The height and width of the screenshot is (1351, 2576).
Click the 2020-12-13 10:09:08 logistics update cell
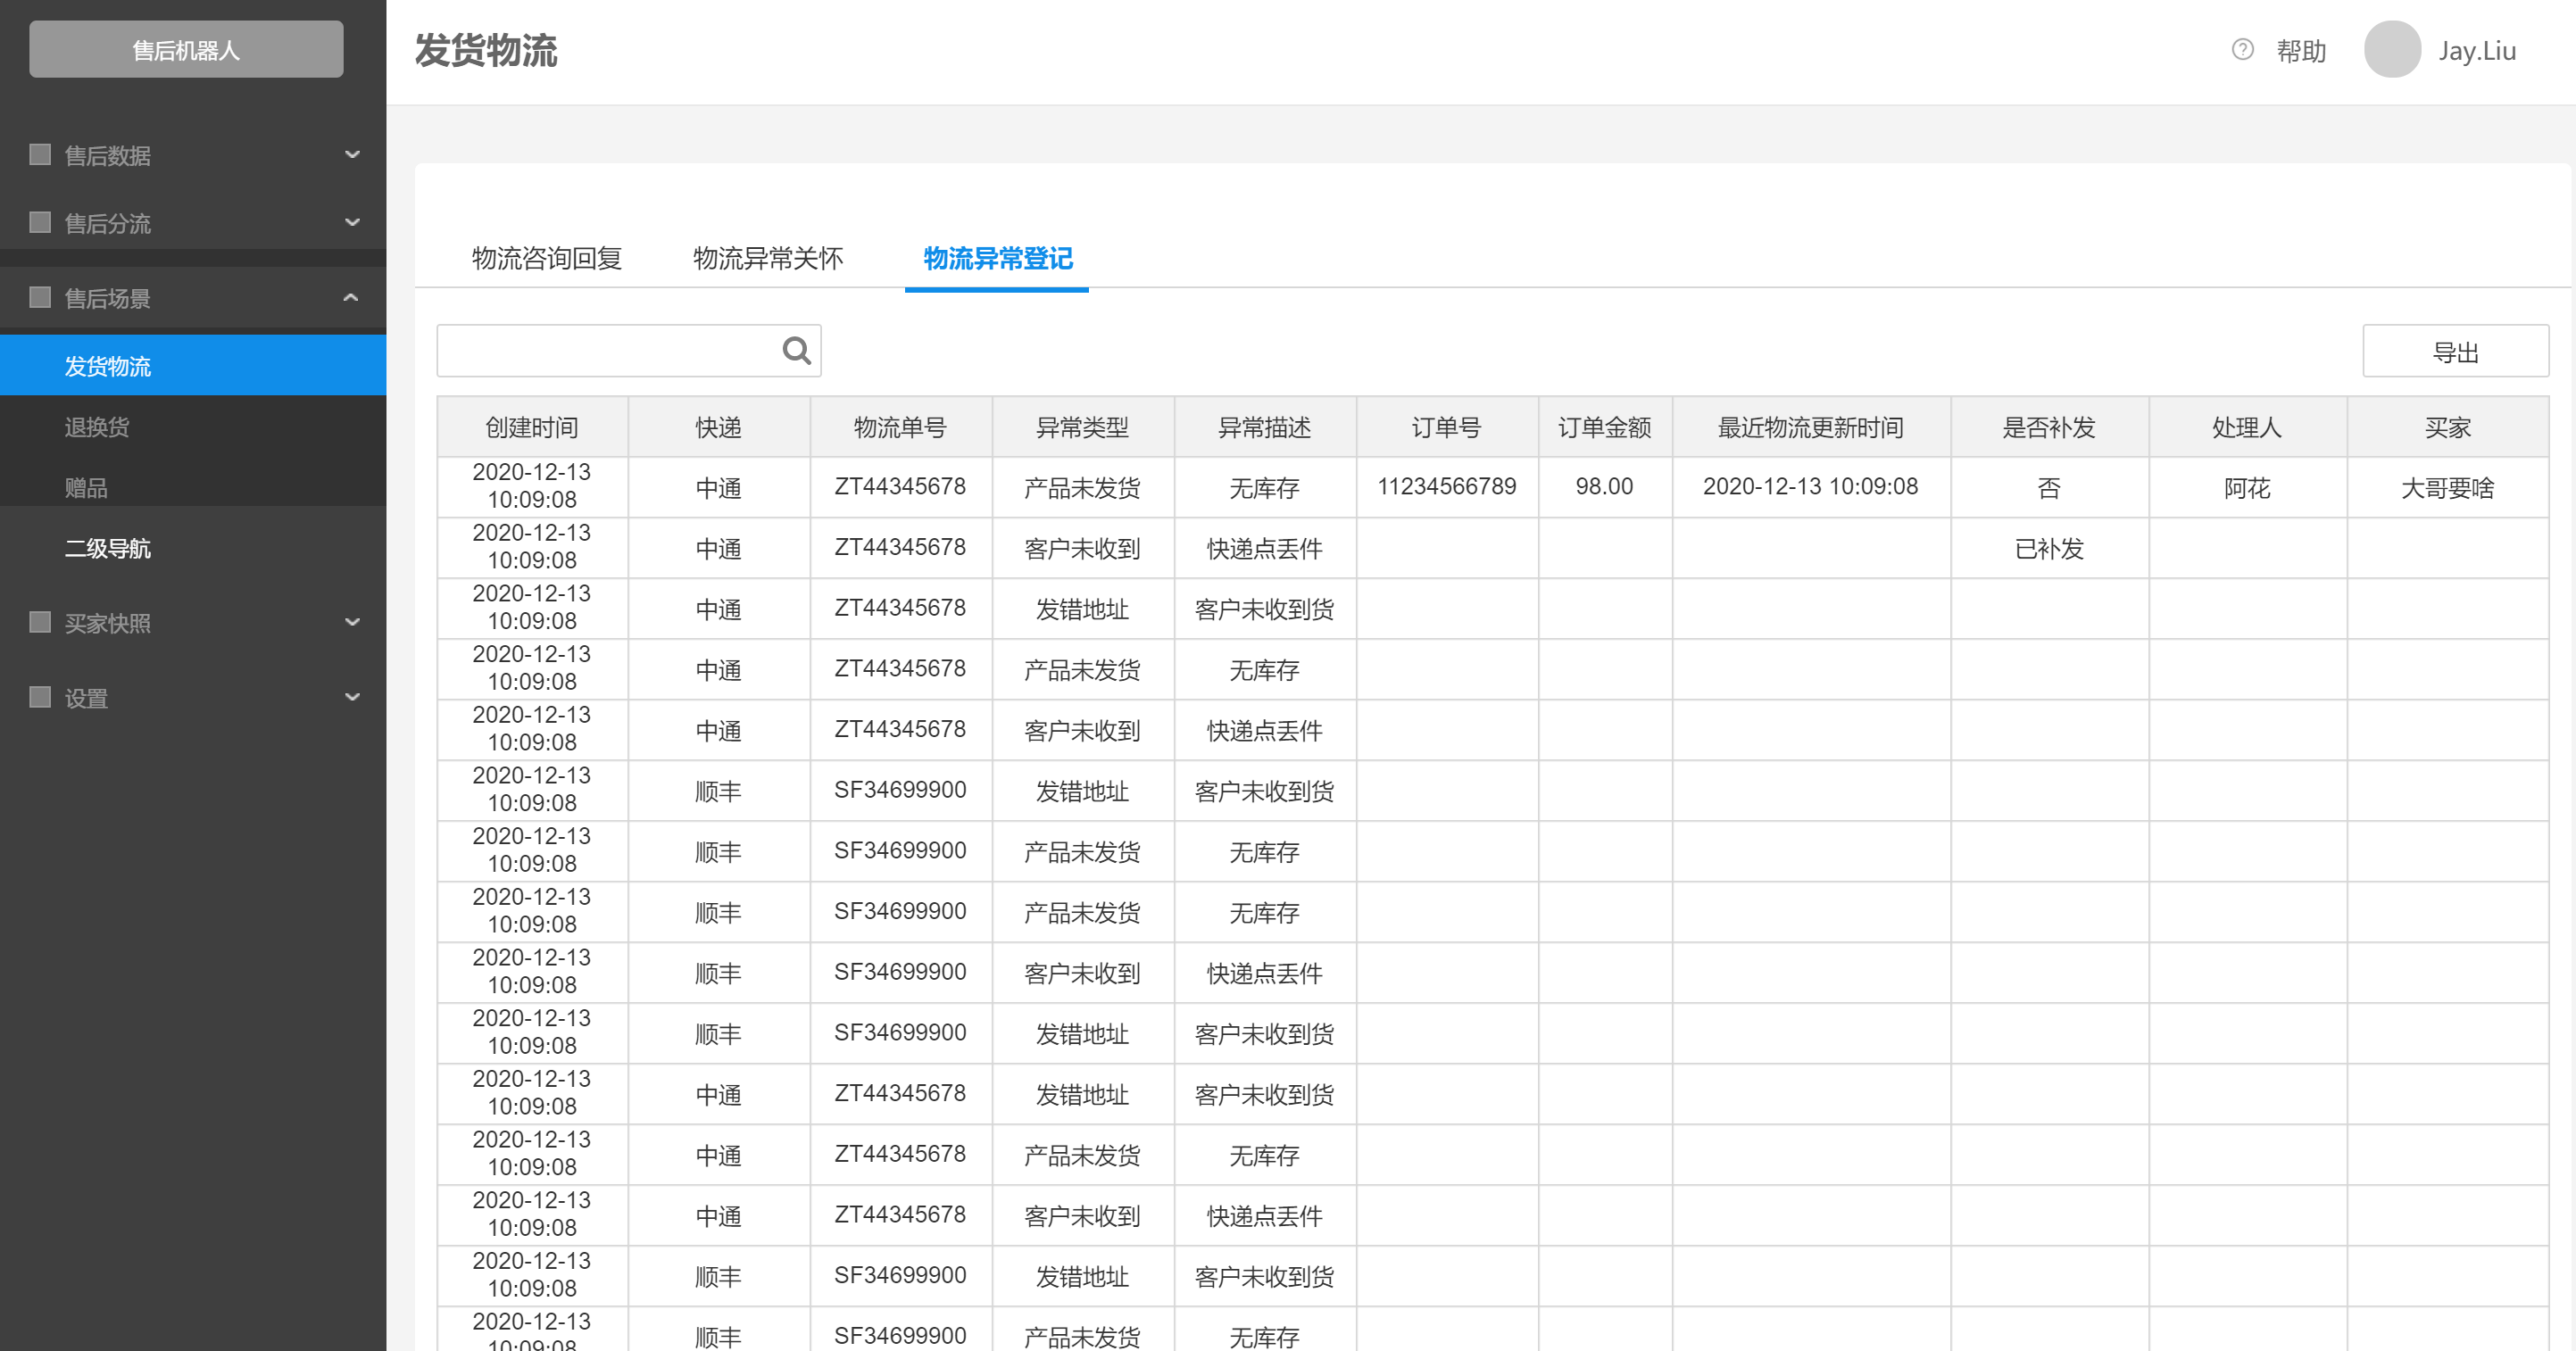click(1810, 486)
